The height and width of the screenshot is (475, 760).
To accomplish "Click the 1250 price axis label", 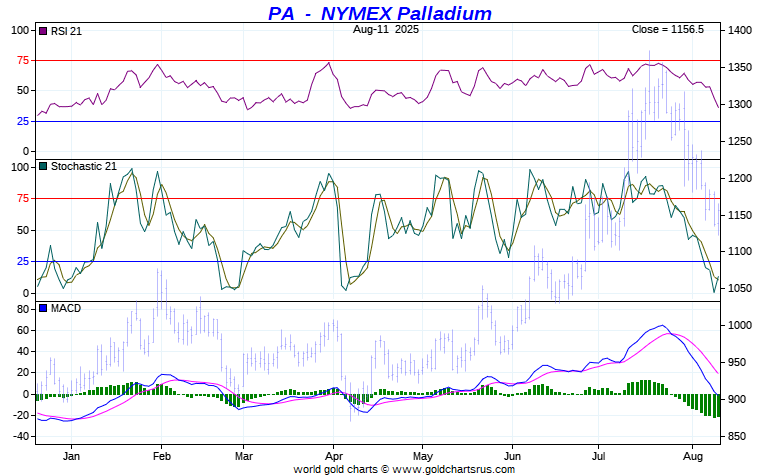I will 740,141.
